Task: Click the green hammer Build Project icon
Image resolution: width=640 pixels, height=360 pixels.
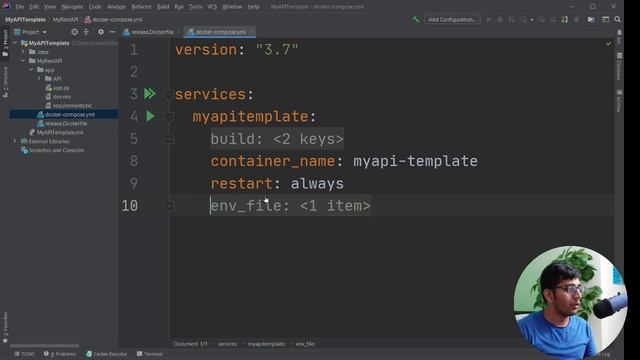Action: click(x=416, y=19)
